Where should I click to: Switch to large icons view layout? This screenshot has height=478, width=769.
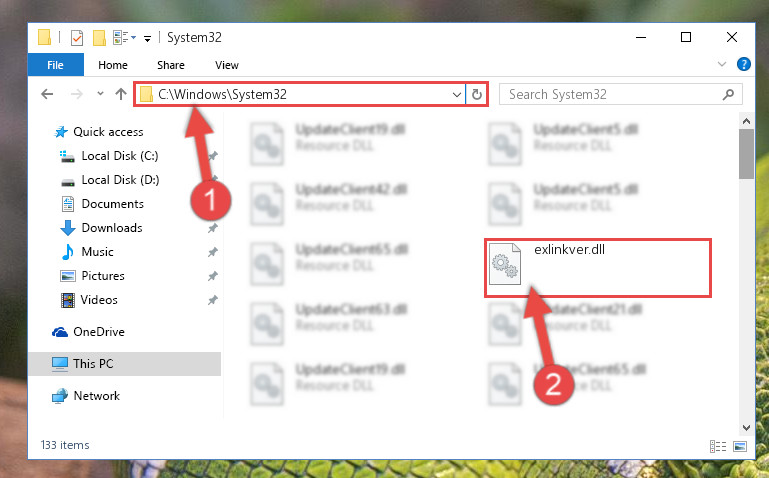[740, 446]
